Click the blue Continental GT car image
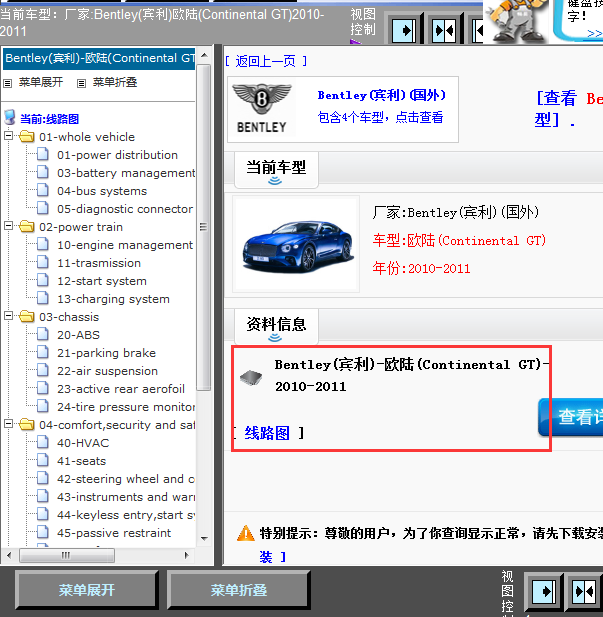Viewport: 603px width, 617px height. pyautogui.click(x=298, y=246)
